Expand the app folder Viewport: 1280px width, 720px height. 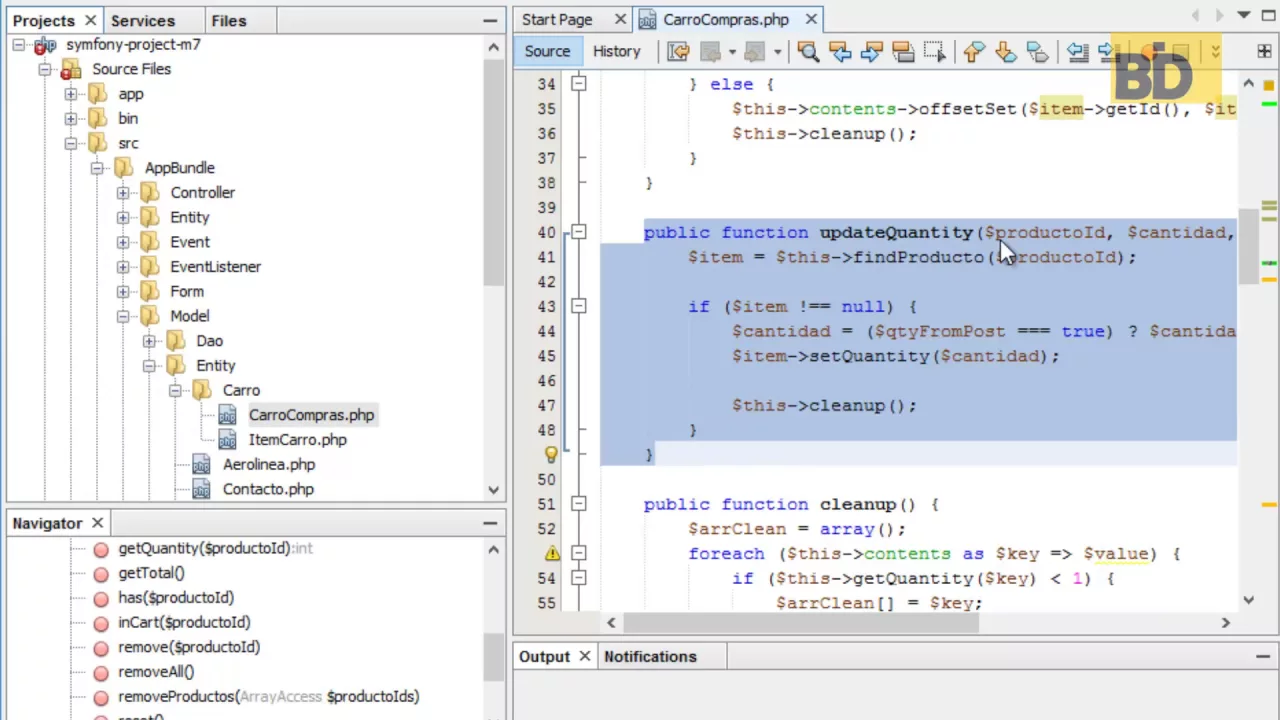[71, 94]
